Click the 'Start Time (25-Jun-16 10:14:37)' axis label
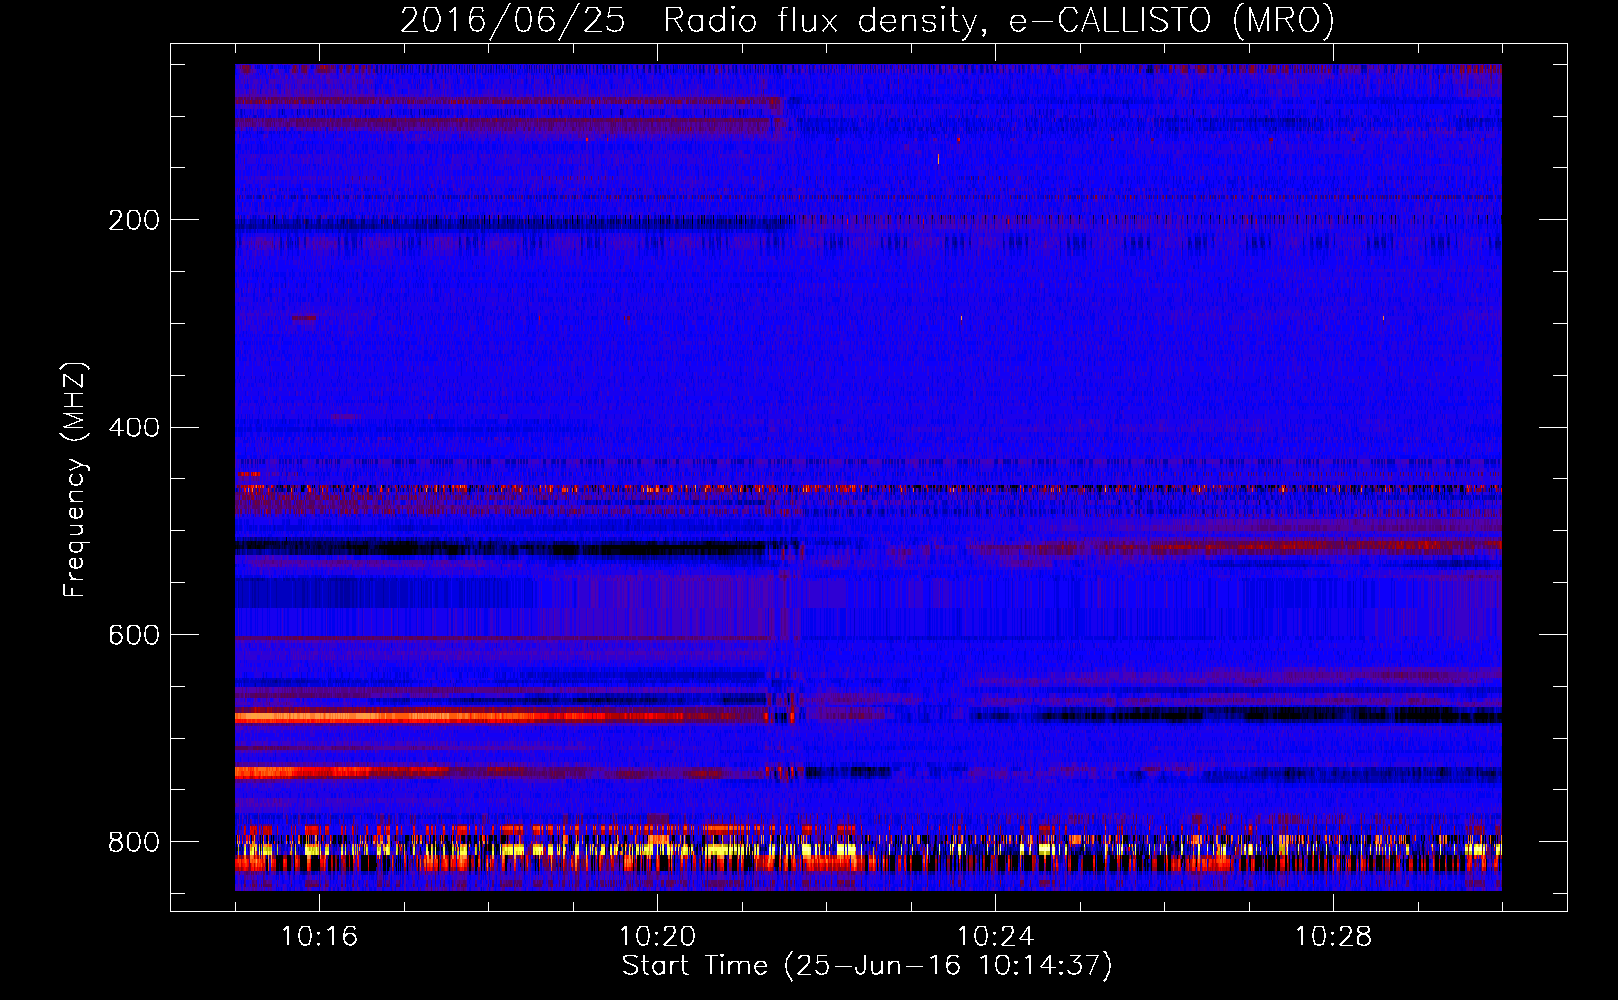 [x=867, y=966]
